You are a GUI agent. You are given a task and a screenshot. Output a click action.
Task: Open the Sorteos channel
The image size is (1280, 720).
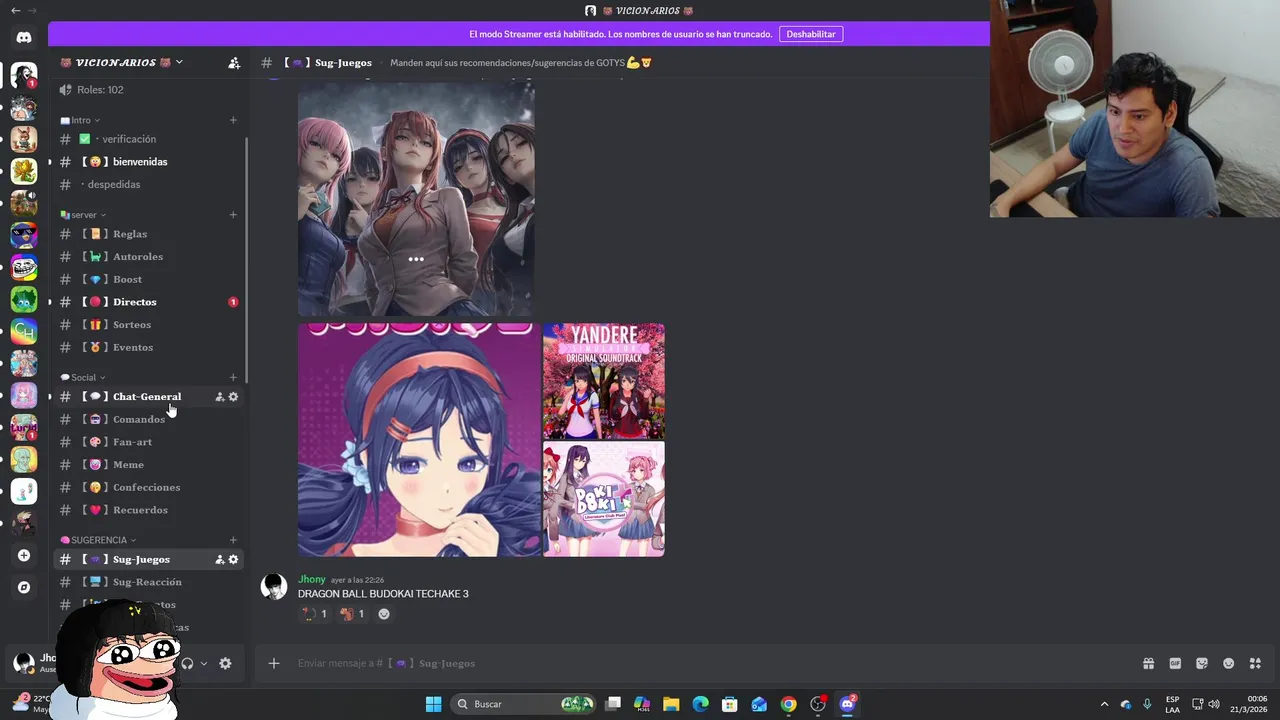point(148,324)
